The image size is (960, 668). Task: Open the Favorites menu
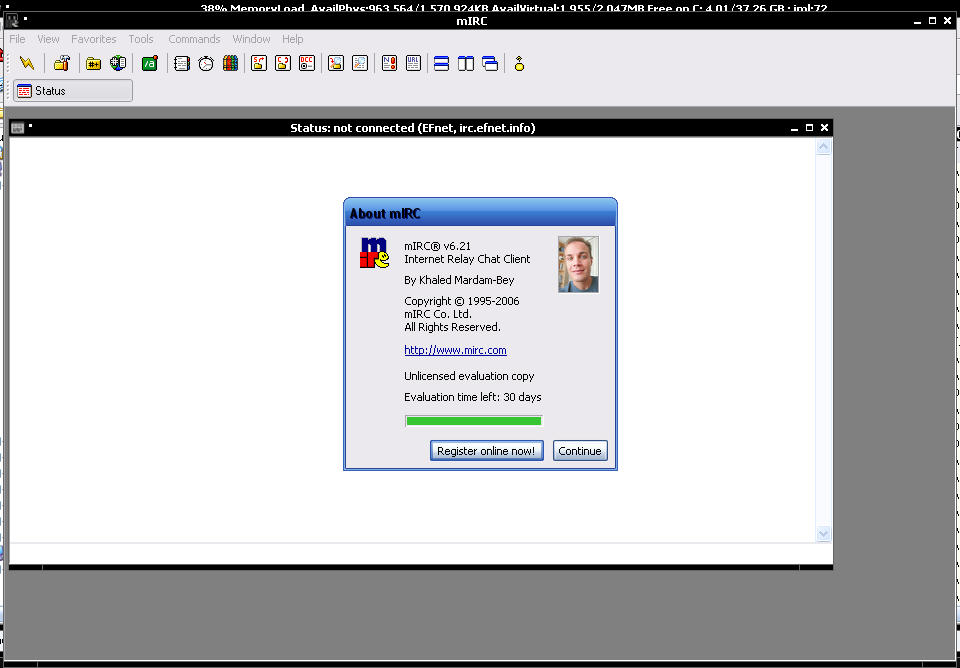(x=94, y=39)
